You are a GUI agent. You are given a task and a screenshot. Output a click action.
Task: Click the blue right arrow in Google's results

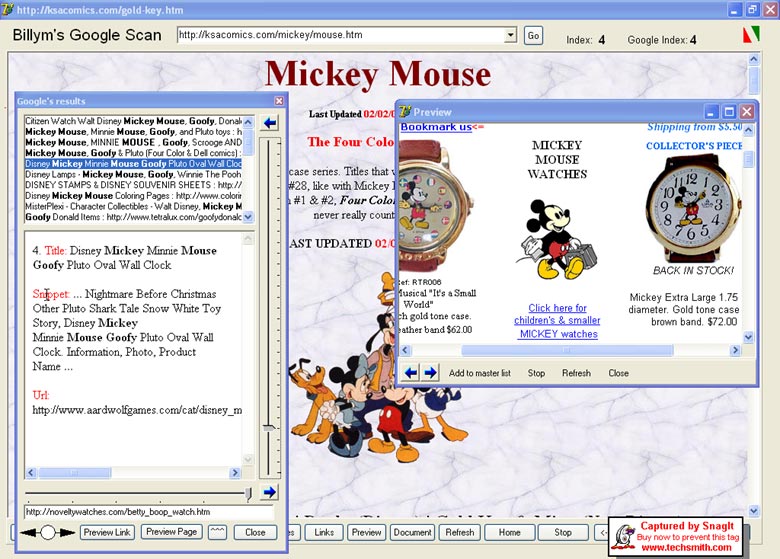coord(270,492)
